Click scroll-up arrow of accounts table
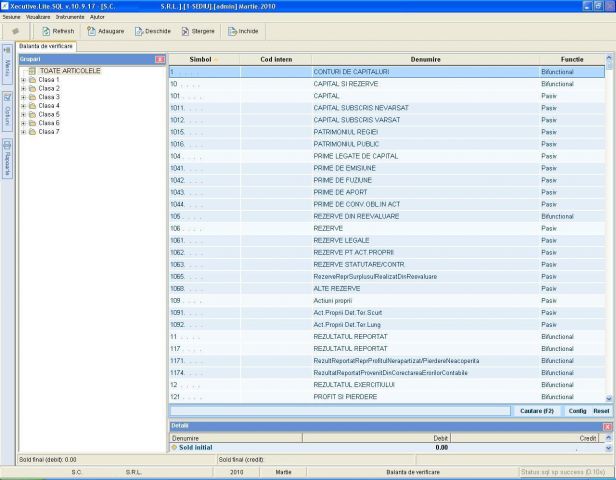 pos(609,58)
